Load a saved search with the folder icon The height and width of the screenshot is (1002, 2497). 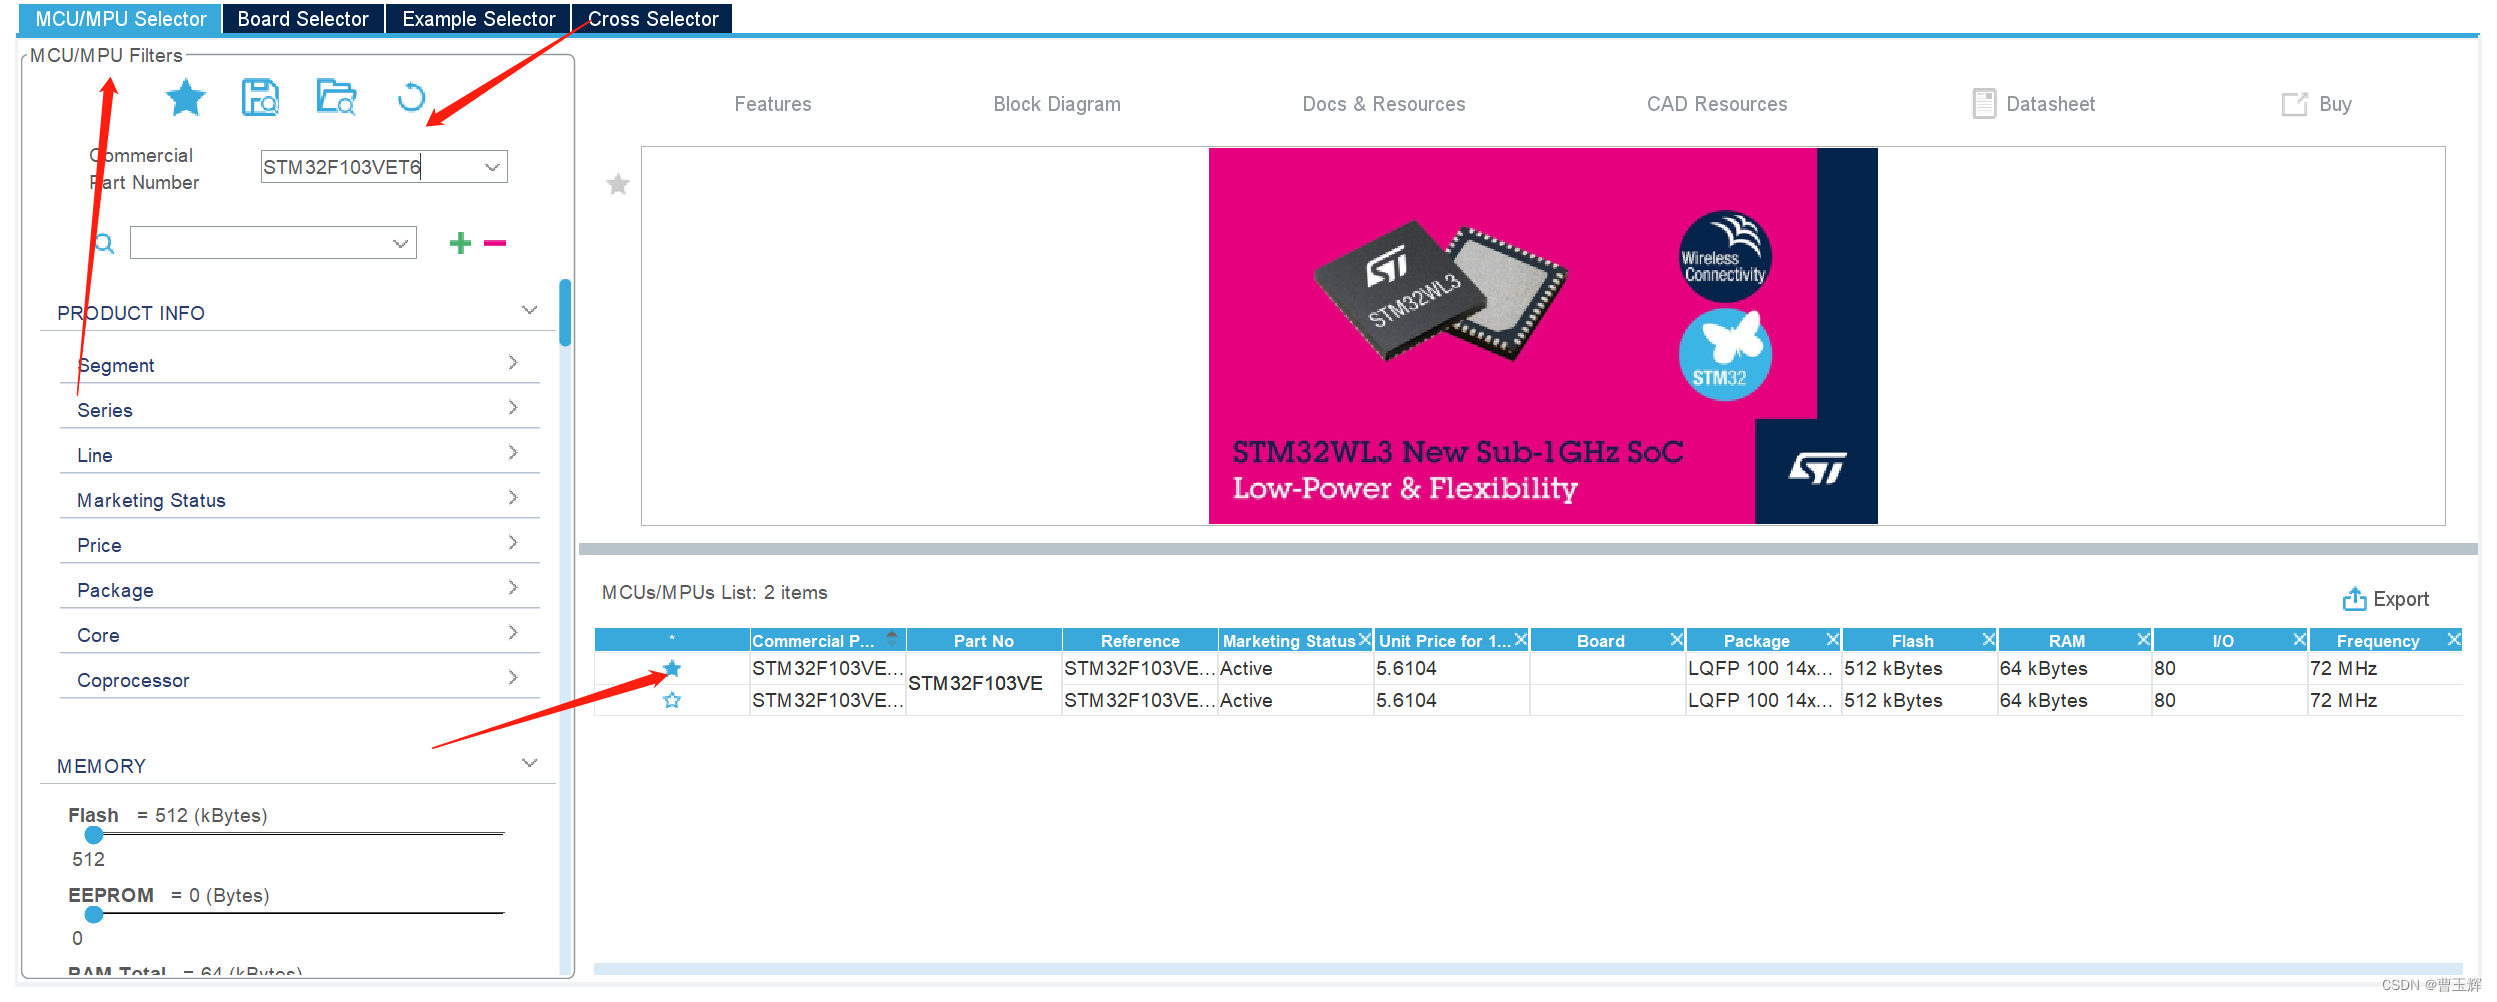(x=336, y=98)
